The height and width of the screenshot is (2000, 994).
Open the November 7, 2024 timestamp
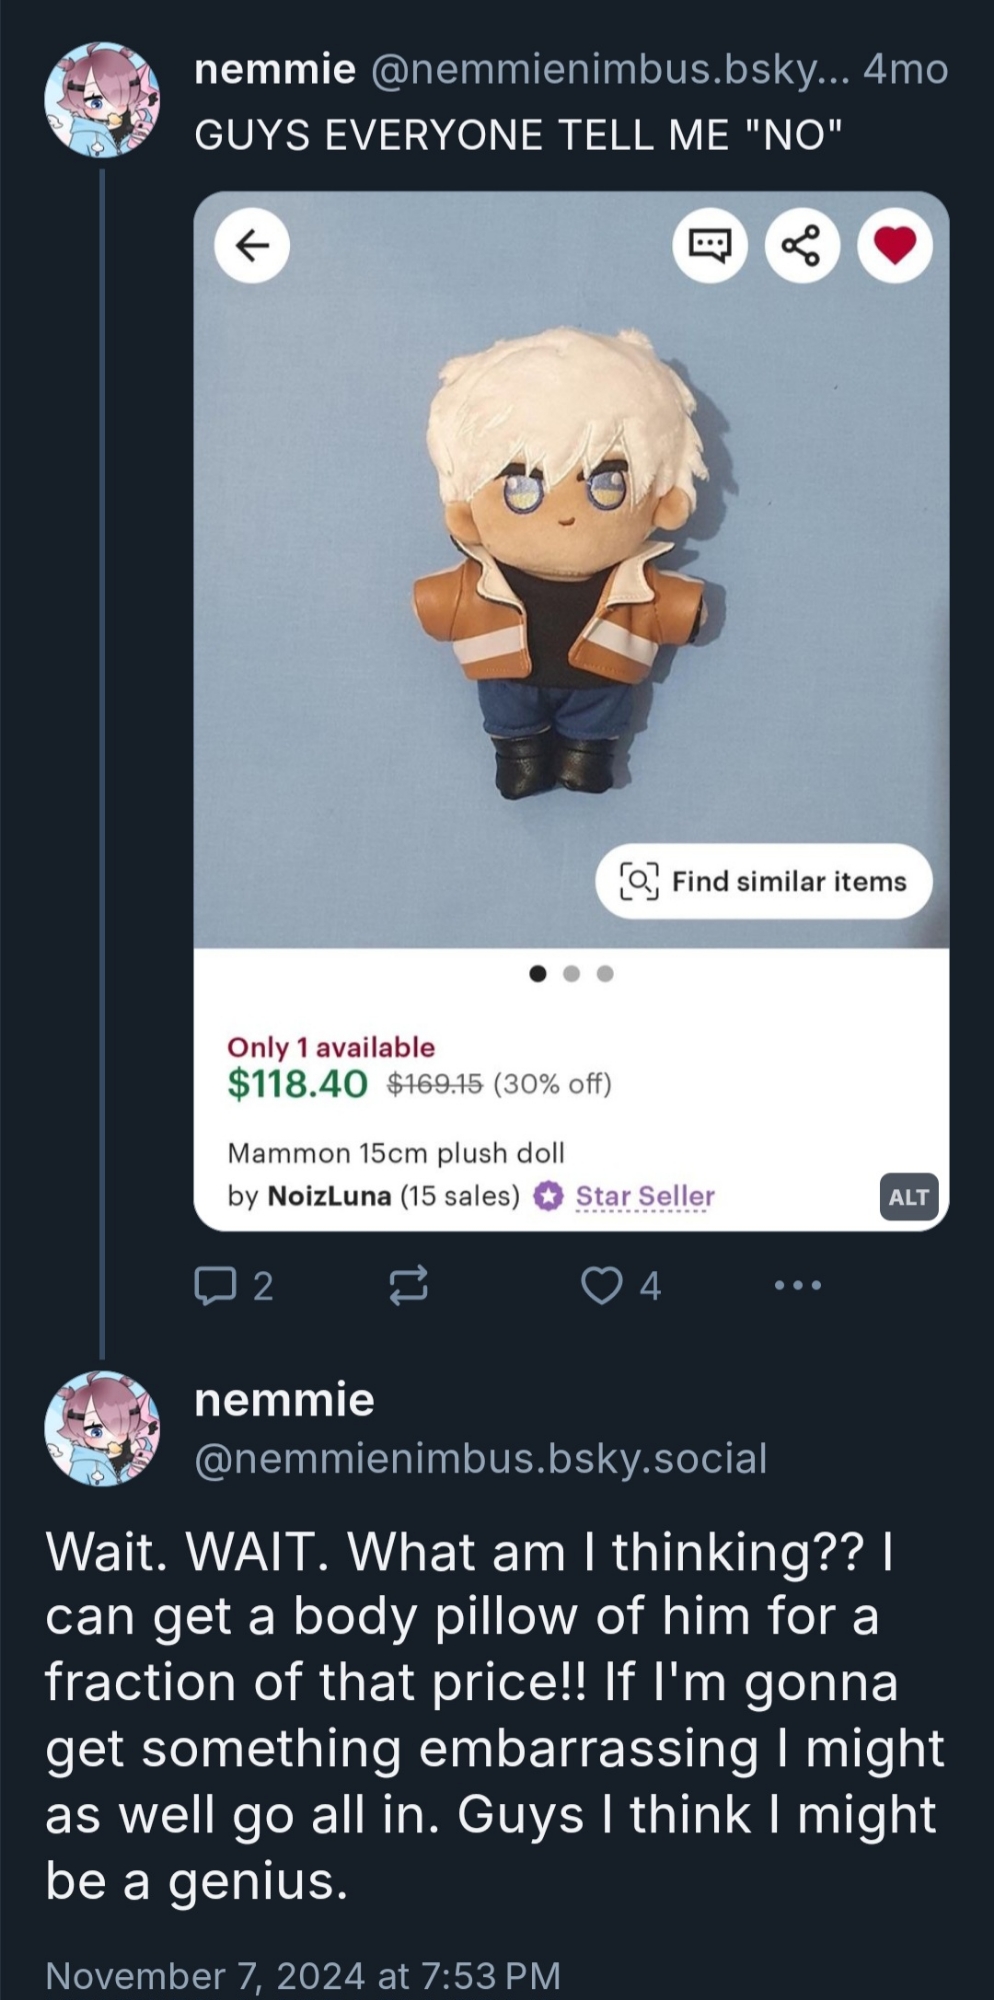click(302, 1976)
